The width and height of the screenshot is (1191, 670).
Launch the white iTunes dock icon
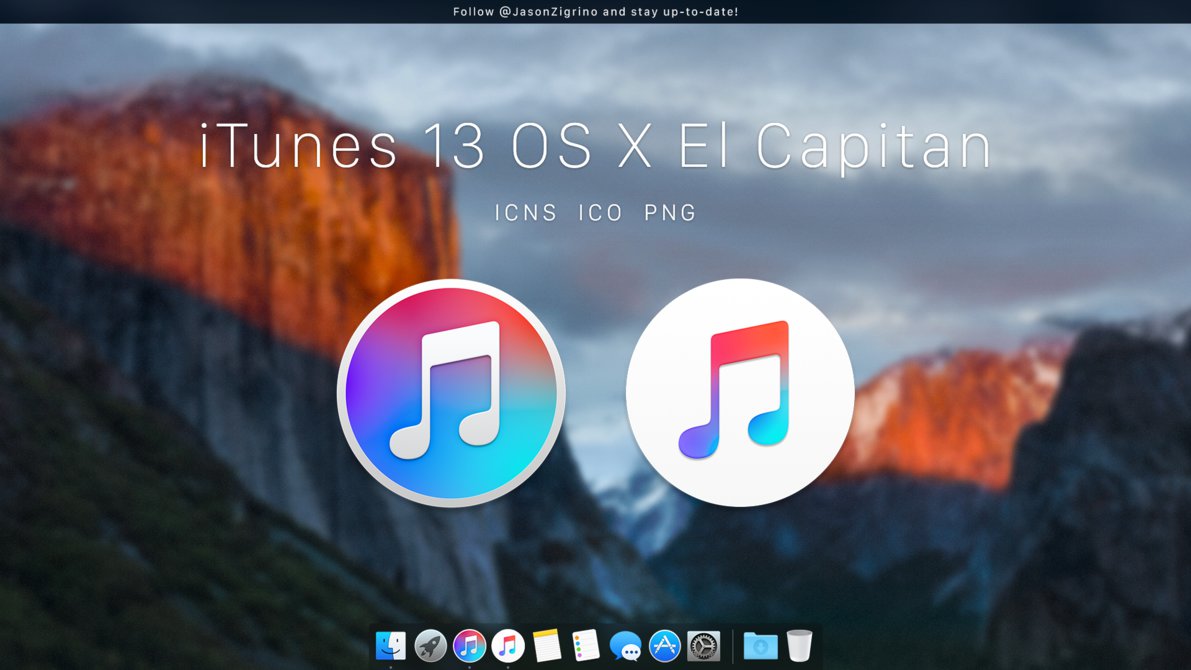[508, 646]
